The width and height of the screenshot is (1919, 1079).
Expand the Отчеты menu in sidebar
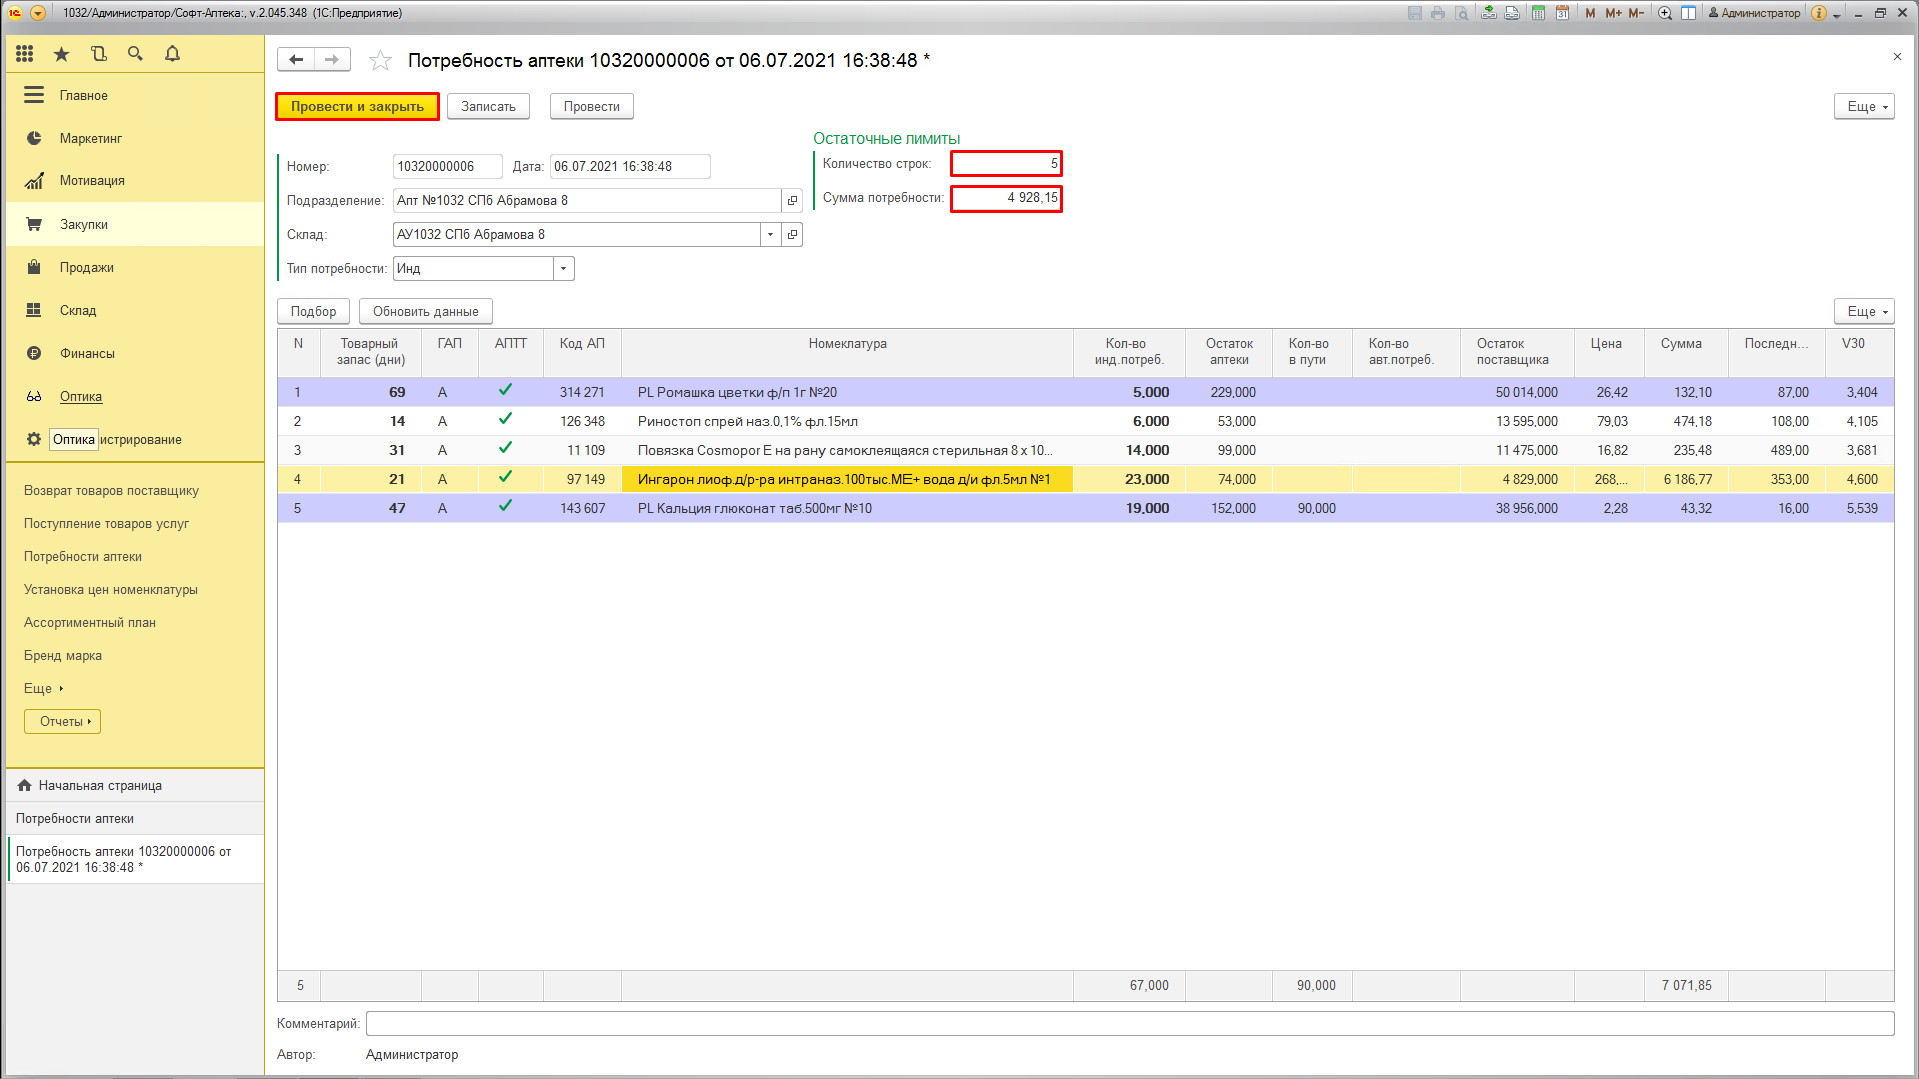pyautogui.click(x=62, y=721)
